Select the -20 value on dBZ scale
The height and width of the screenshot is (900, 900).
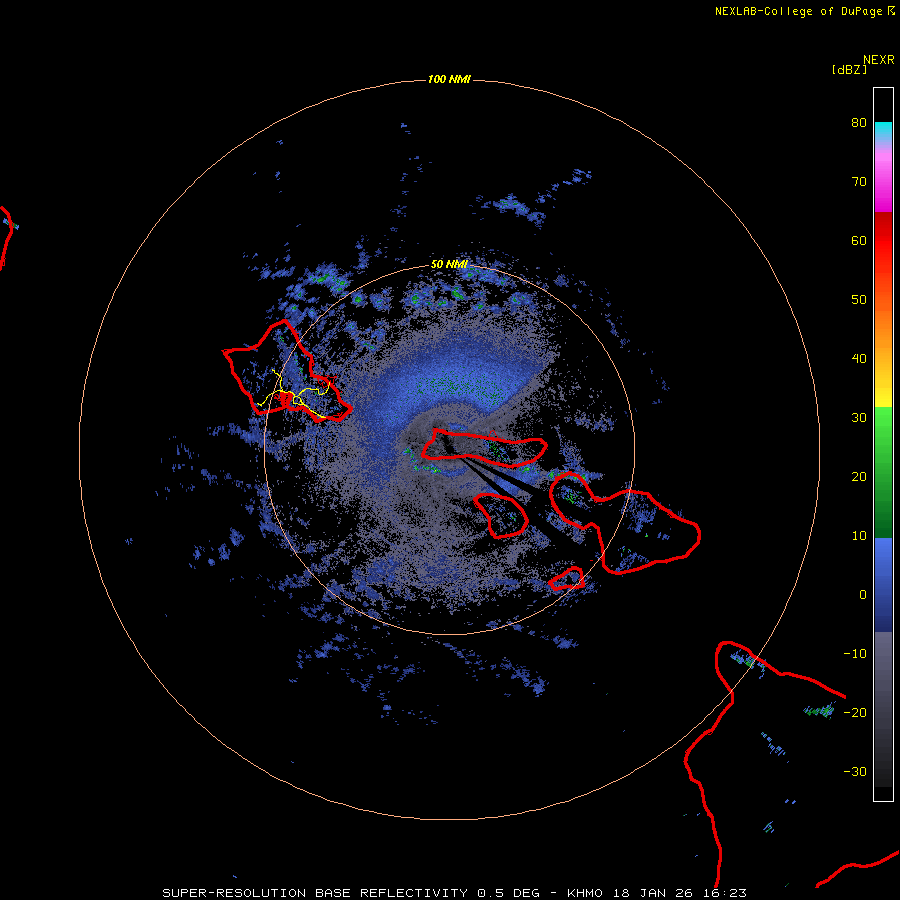pos(855,713)
